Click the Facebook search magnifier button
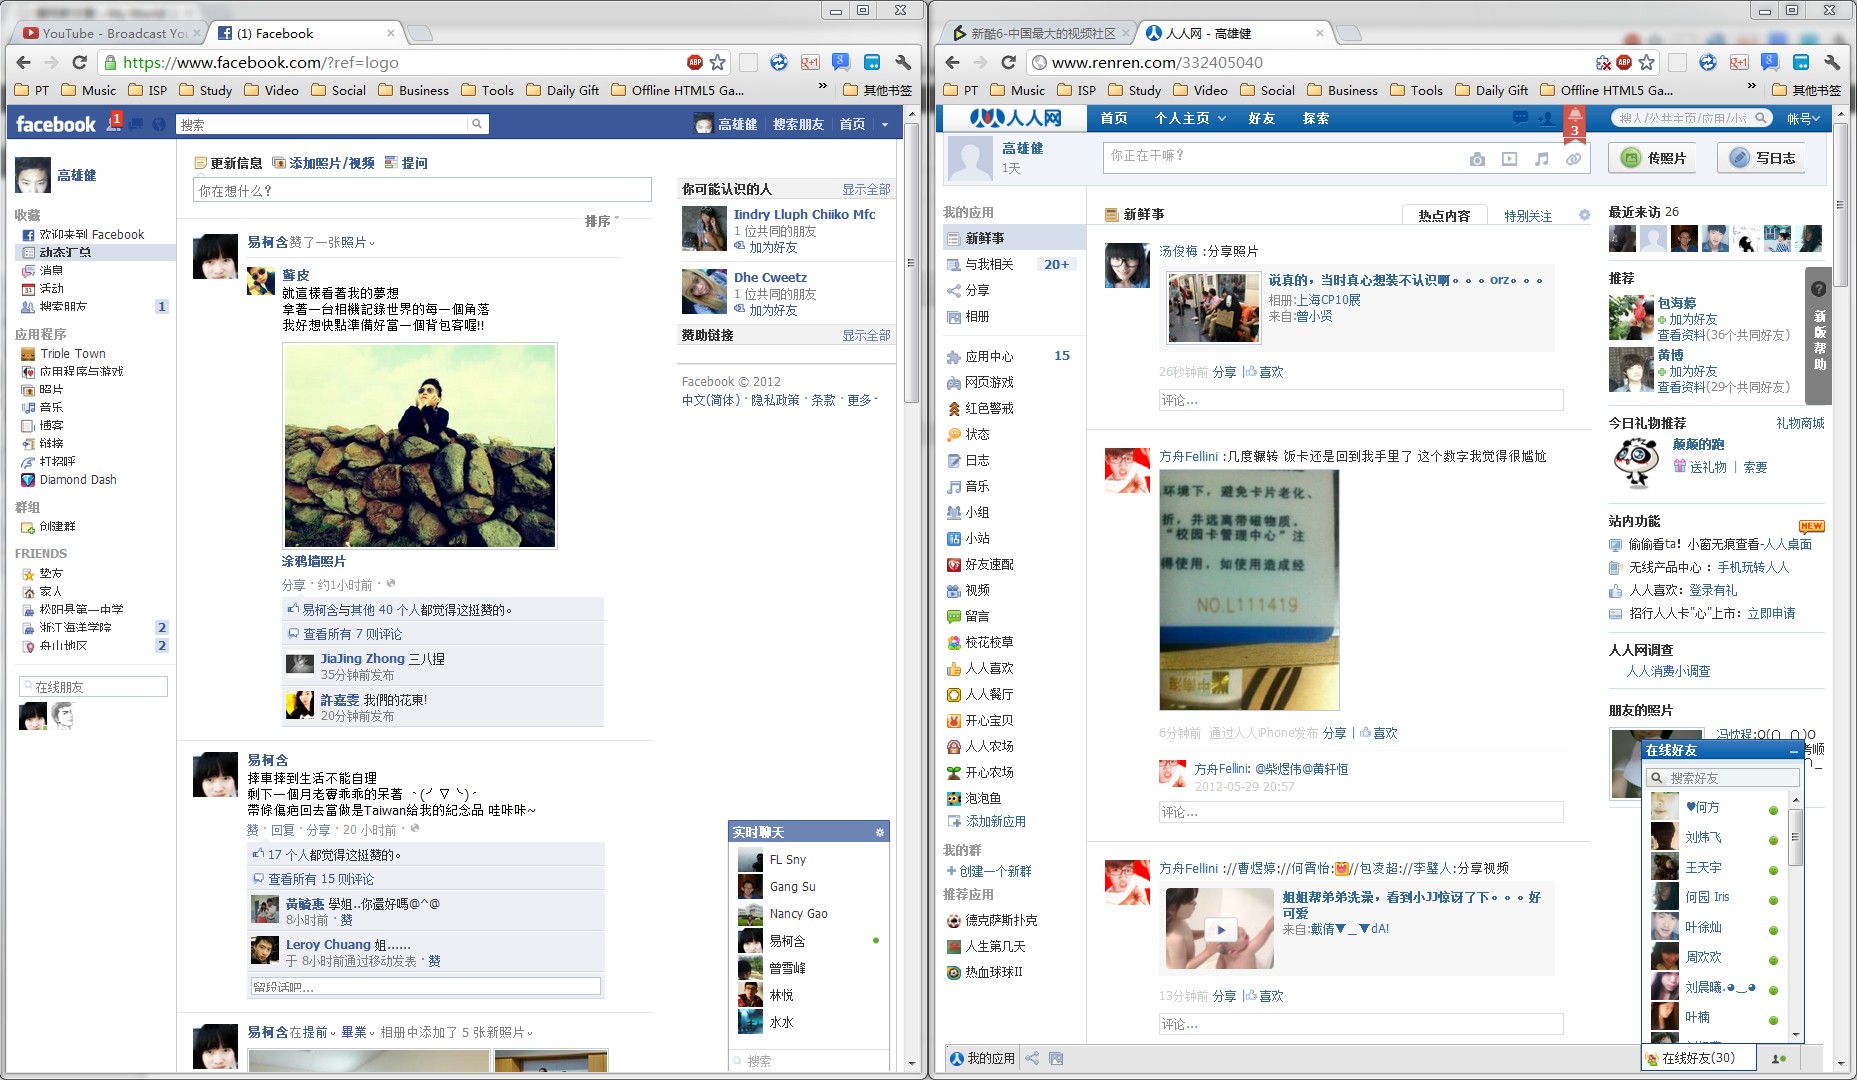 477,124
